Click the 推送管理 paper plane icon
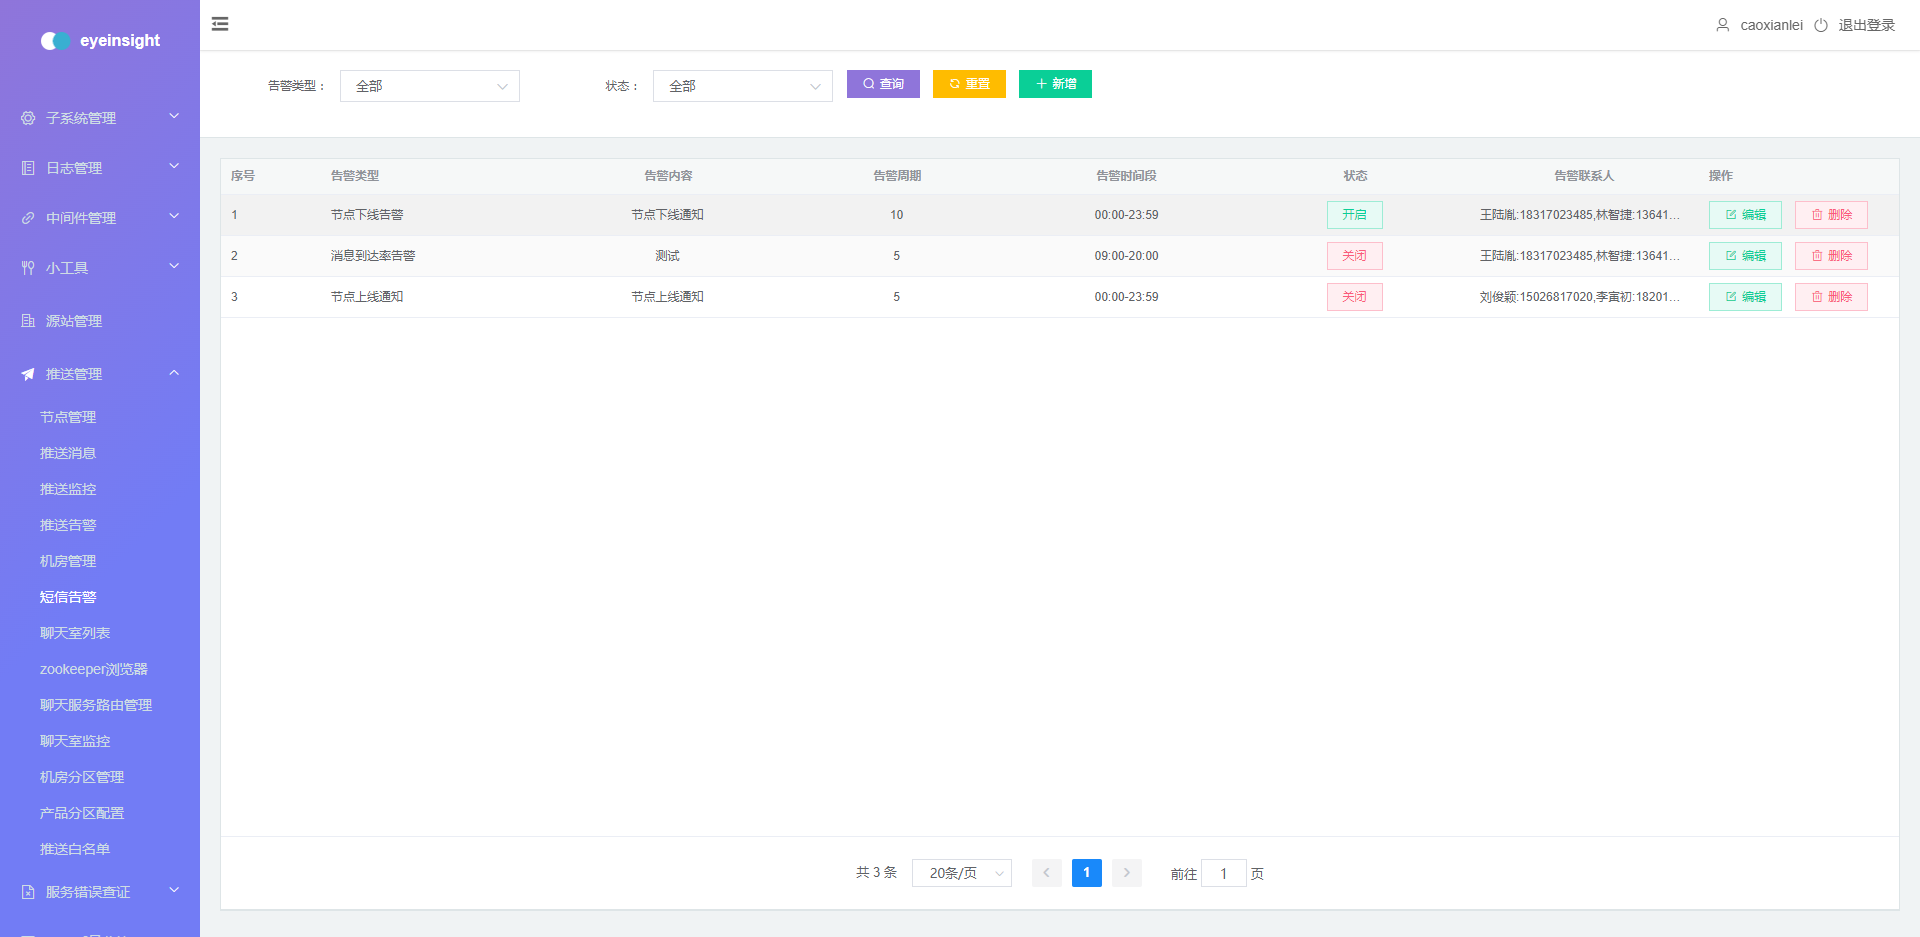Image resolution: width=1920 pixels, height=937 pixels. 28,374
